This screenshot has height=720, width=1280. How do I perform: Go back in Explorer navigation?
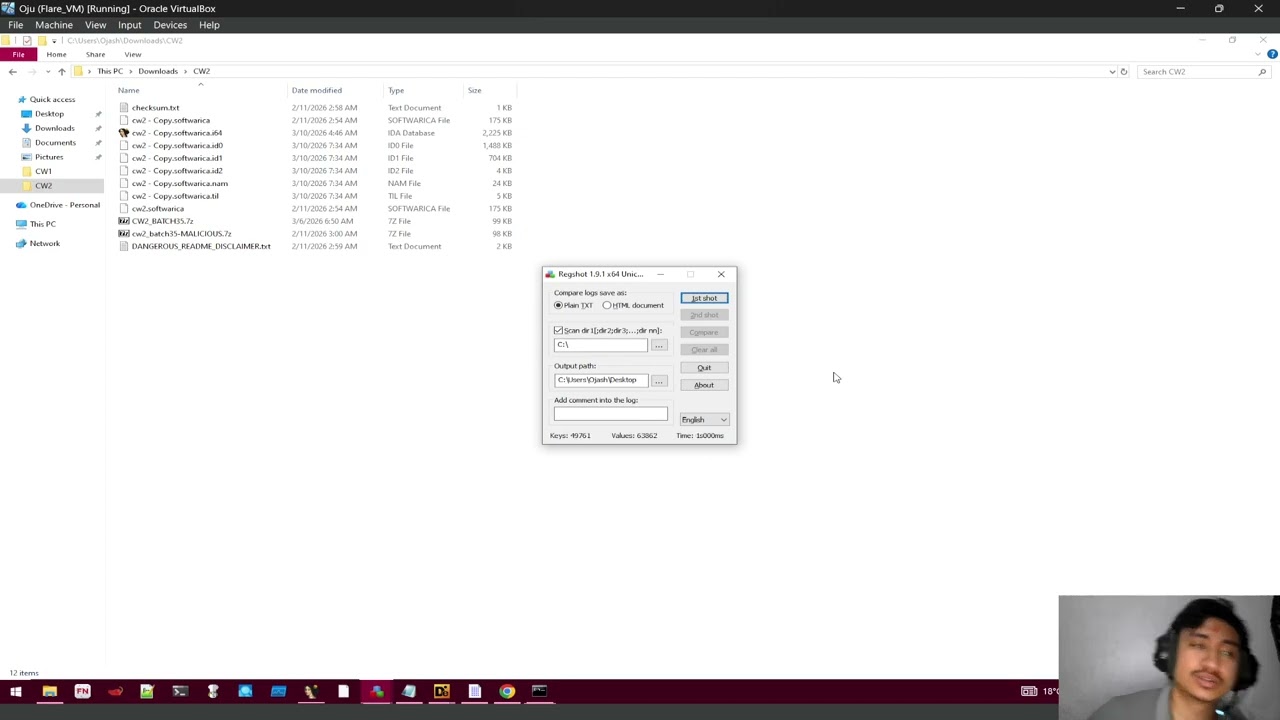(x=12, y=72)
